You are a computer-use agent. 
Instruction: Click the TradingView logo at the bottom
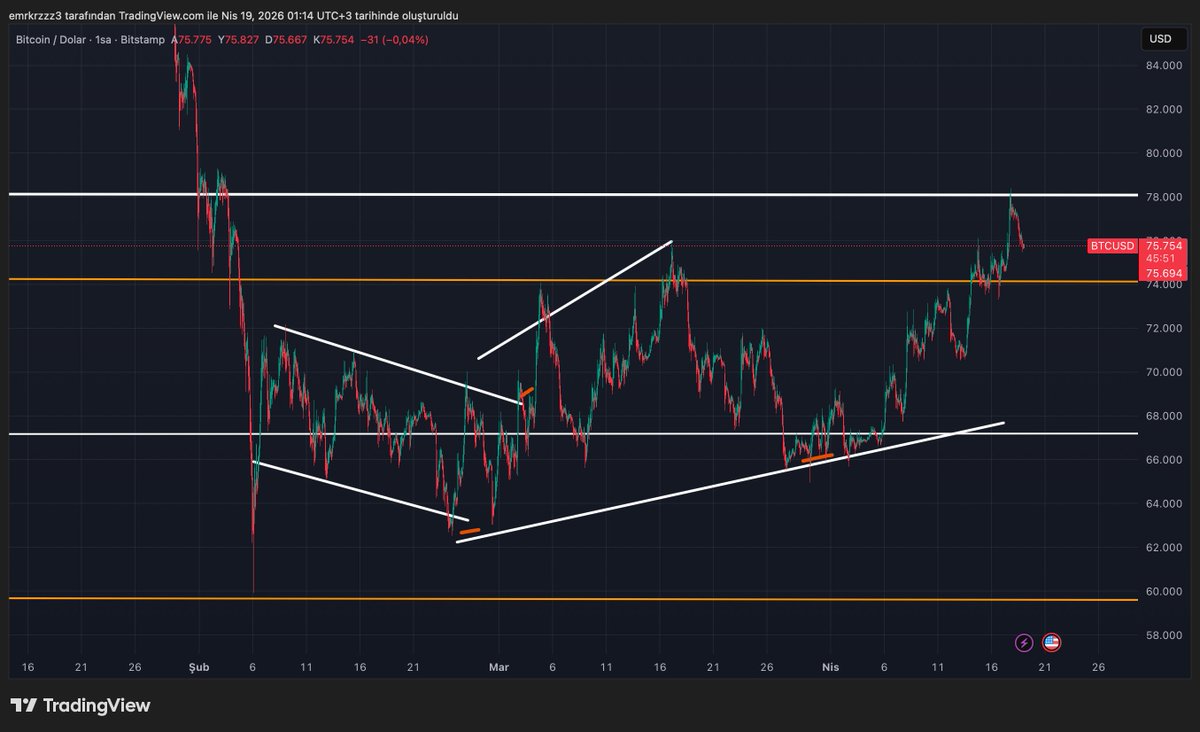[80, 705]
